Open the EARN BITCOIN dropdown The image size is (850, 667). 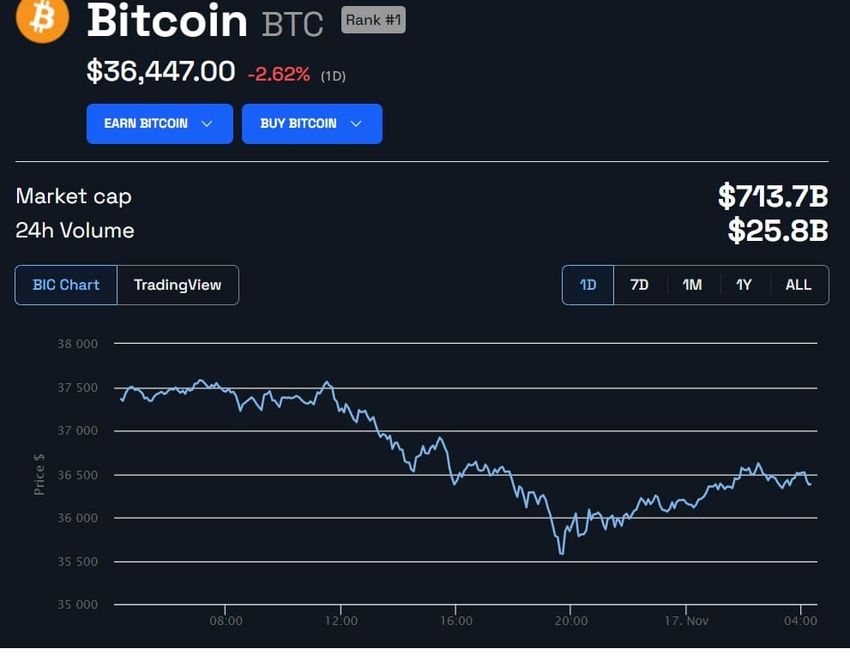click(159, 123)
